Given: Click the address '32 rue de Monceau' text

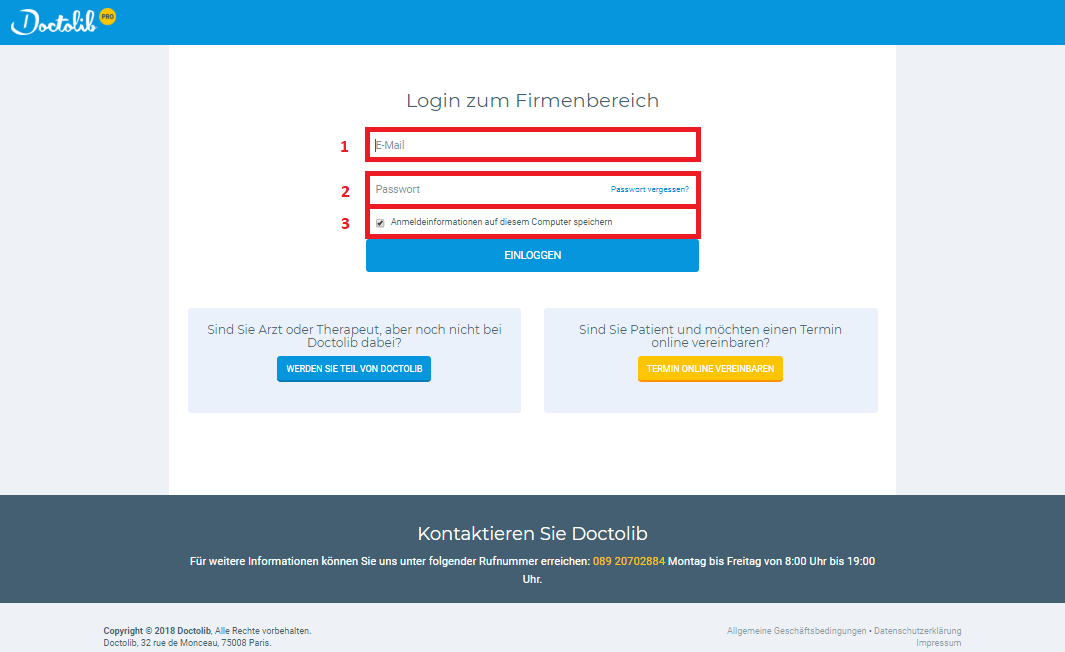Looking at the screenshot, I should coord(179,642).
